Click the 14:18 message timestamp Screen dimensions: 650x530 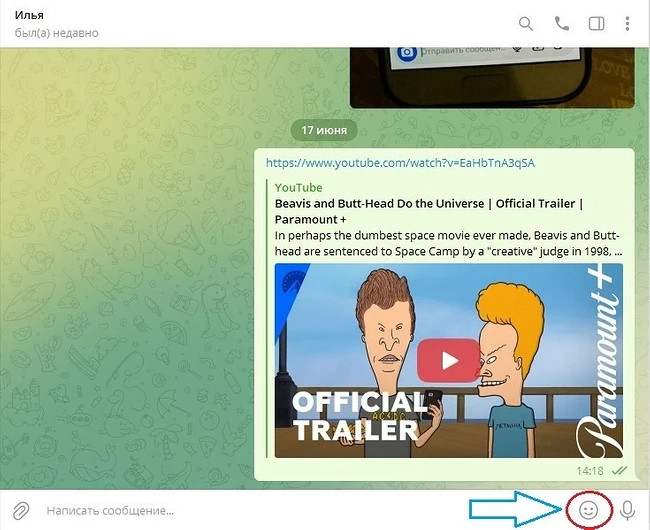[x=590, y=470]
